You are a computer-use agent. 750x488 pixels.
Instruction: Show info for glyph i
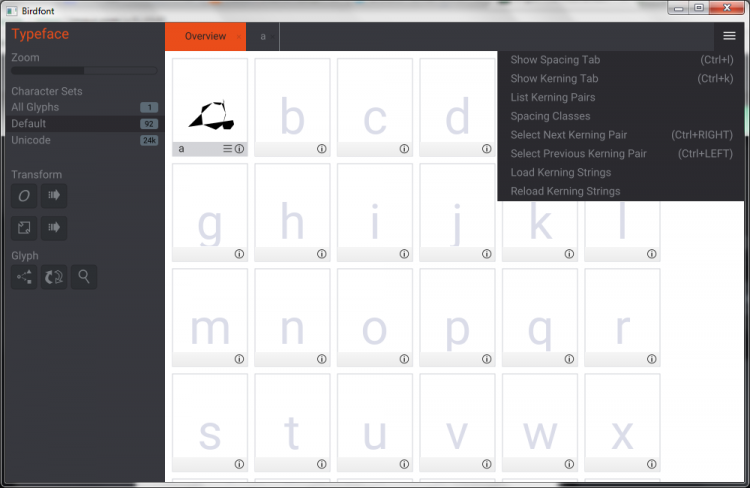point(404,254)
